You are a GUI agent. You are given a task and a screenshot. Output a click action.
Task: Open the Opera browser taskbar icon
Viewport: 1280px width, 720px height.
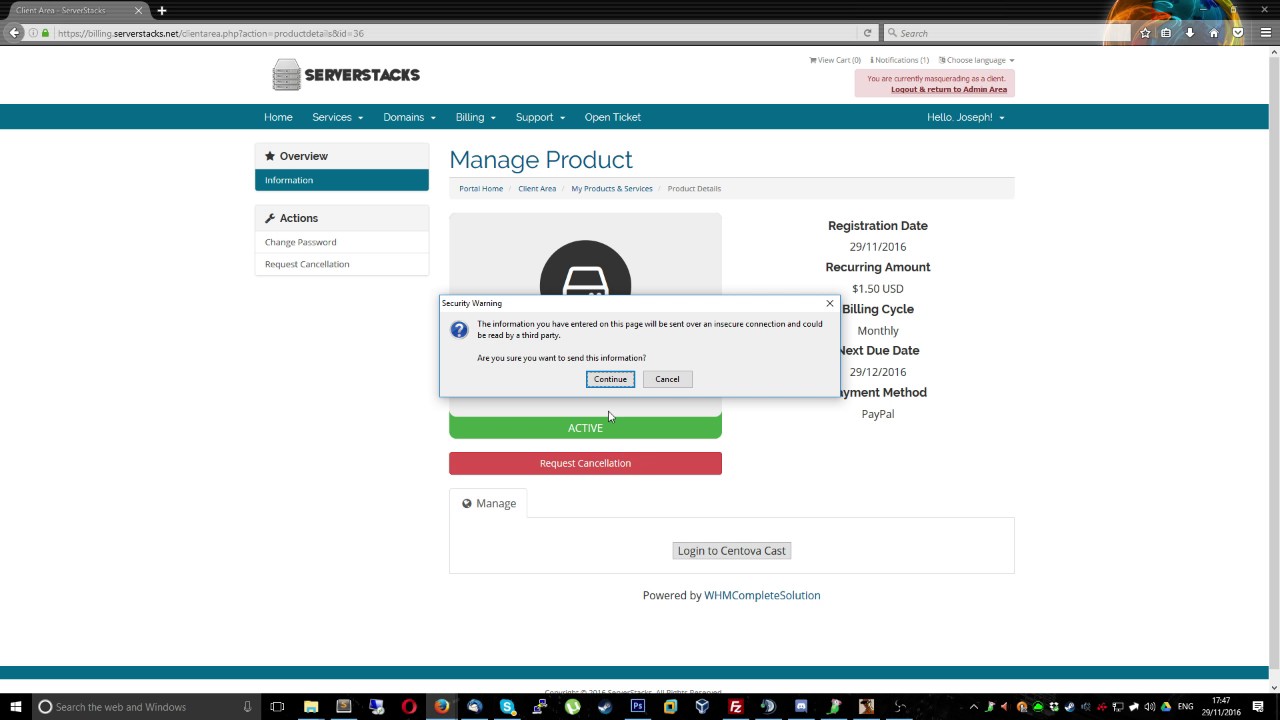409,707
